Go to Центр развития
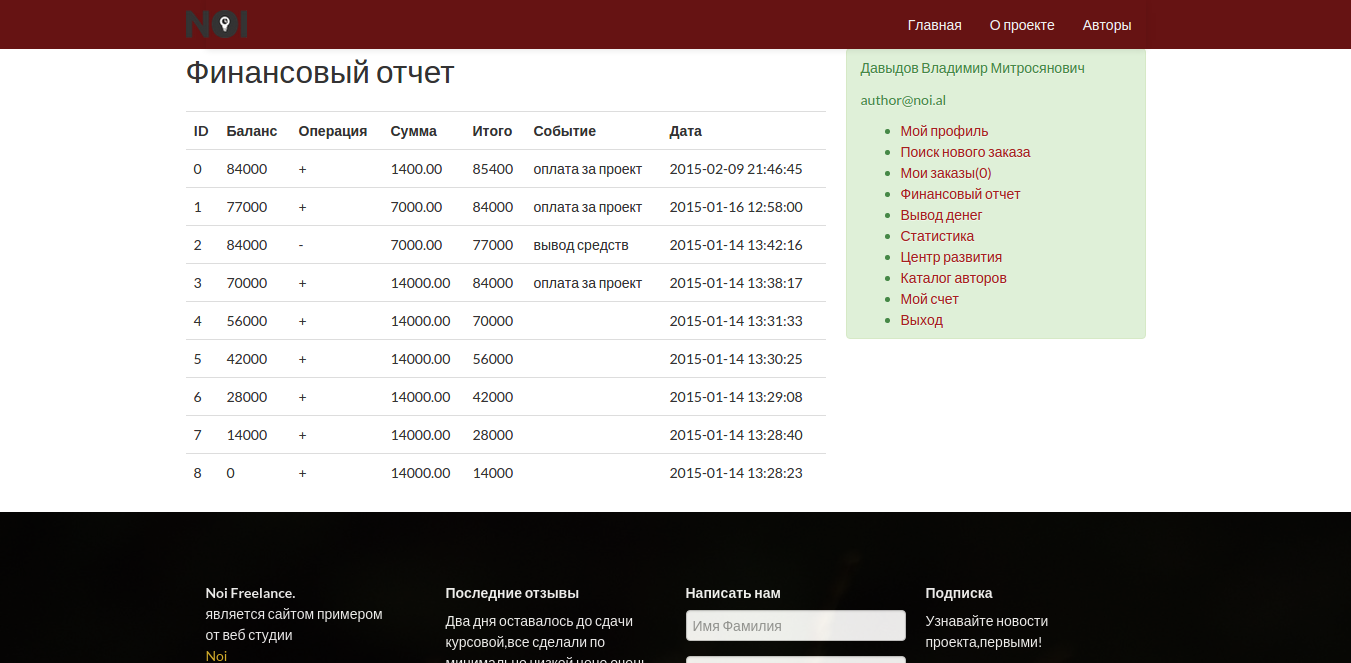1351x663 pixels. tap(951, 257)
